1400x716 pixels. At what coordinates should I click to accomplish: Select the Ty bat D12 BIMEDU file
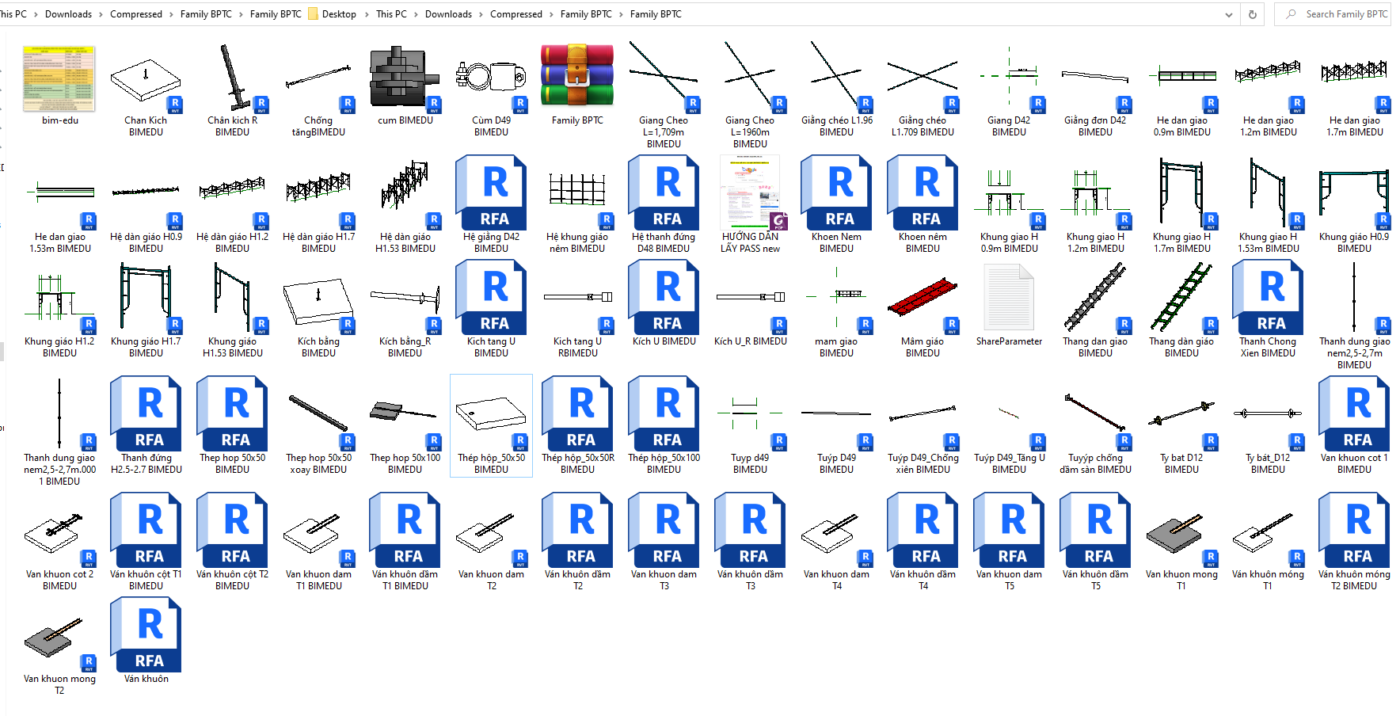pyautogui.click(x=1181, y=414)
